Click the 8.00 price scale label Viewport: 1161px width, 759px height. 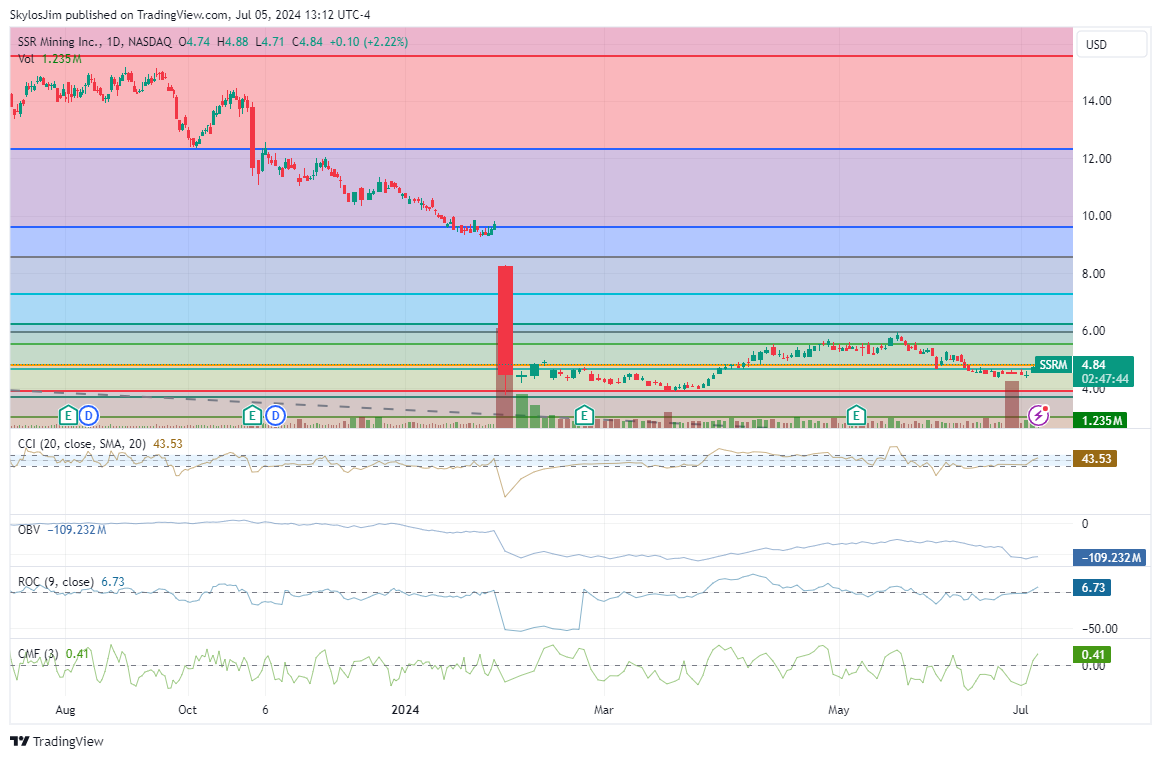(1094, 273)
